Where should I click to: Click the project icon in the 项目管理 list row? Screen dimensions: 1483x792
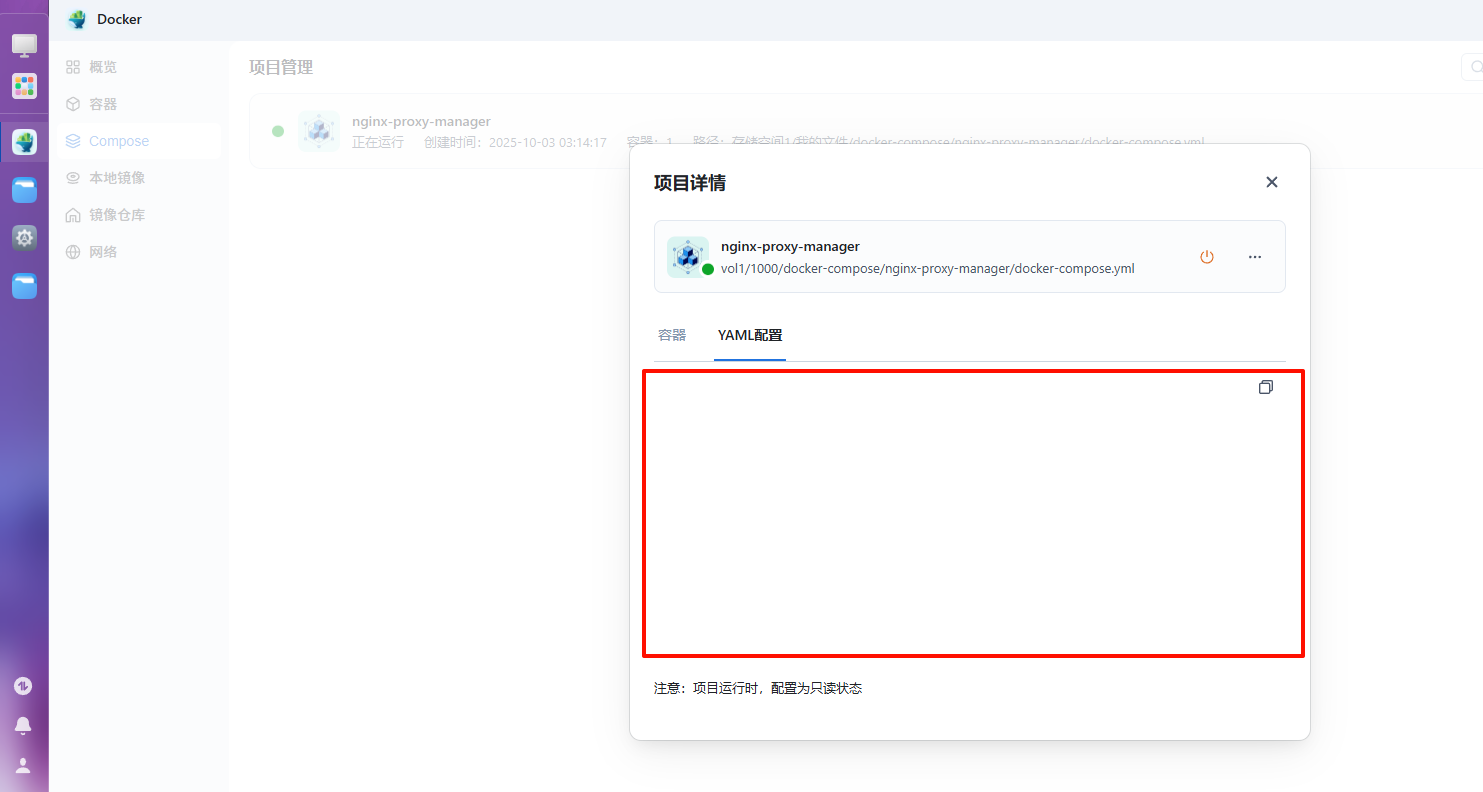point(319,131)
